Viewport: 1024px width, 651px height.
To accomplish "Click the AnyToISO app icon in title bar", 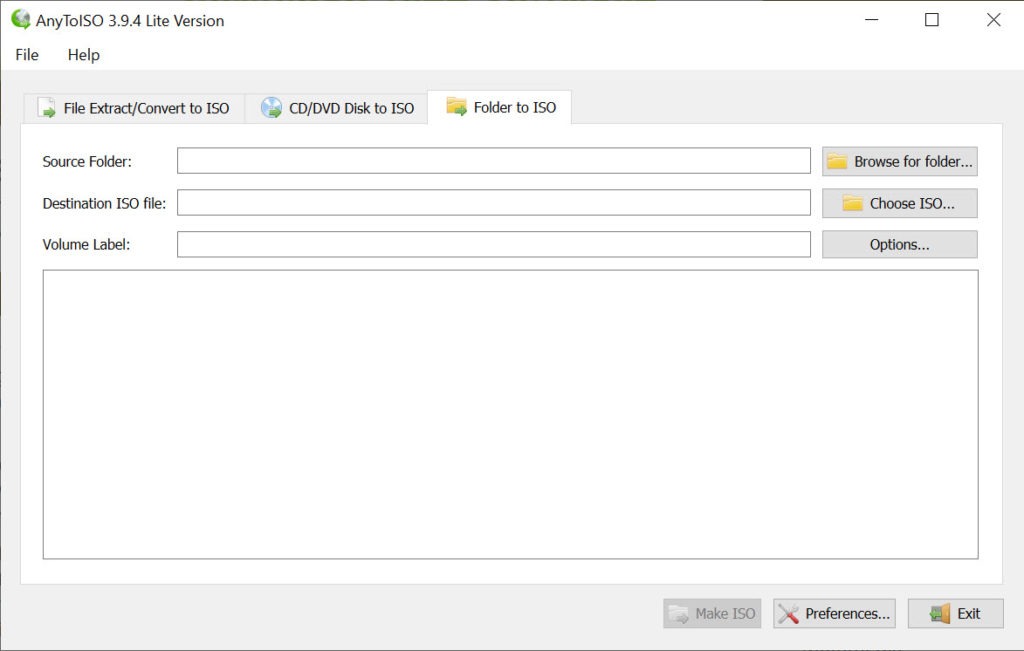I will click(20, 20).
